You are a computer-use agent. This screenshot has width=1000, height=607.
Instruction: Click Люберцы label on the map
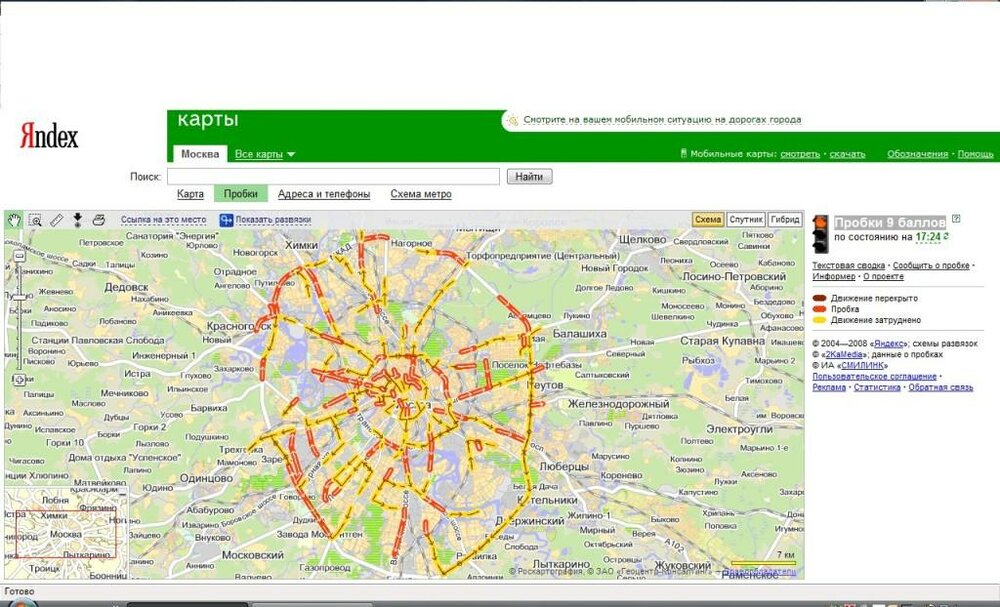564,466
